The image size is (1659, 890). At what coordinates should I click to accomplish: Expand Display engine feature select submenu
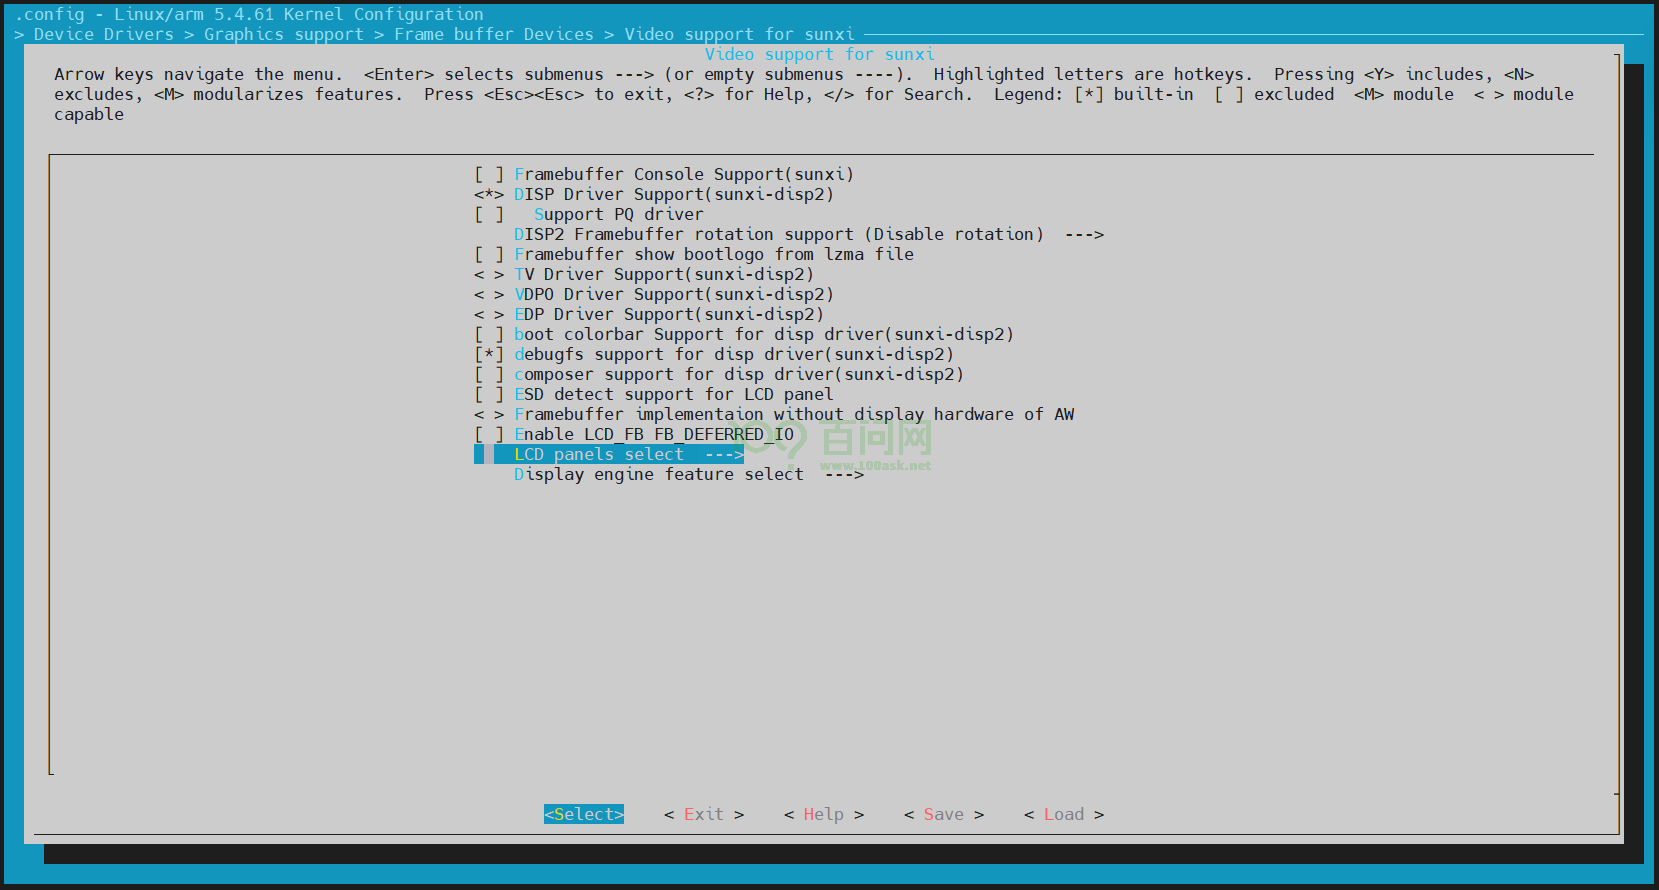point(688,474)
